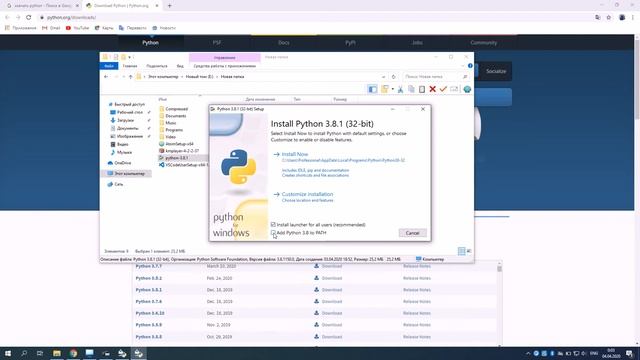This screenshot has width=640, height=360.
Task: Open the dropdown beside the folder options icon
Action: (392, 89)
